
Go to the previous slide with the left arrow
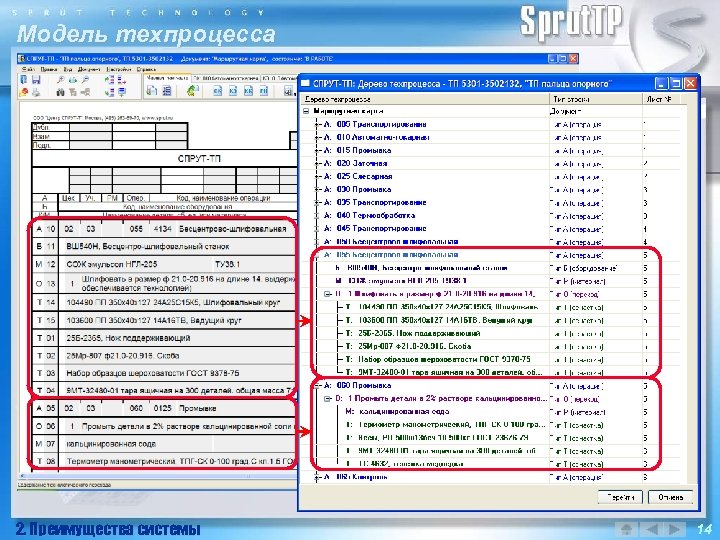tap(651, 529)
